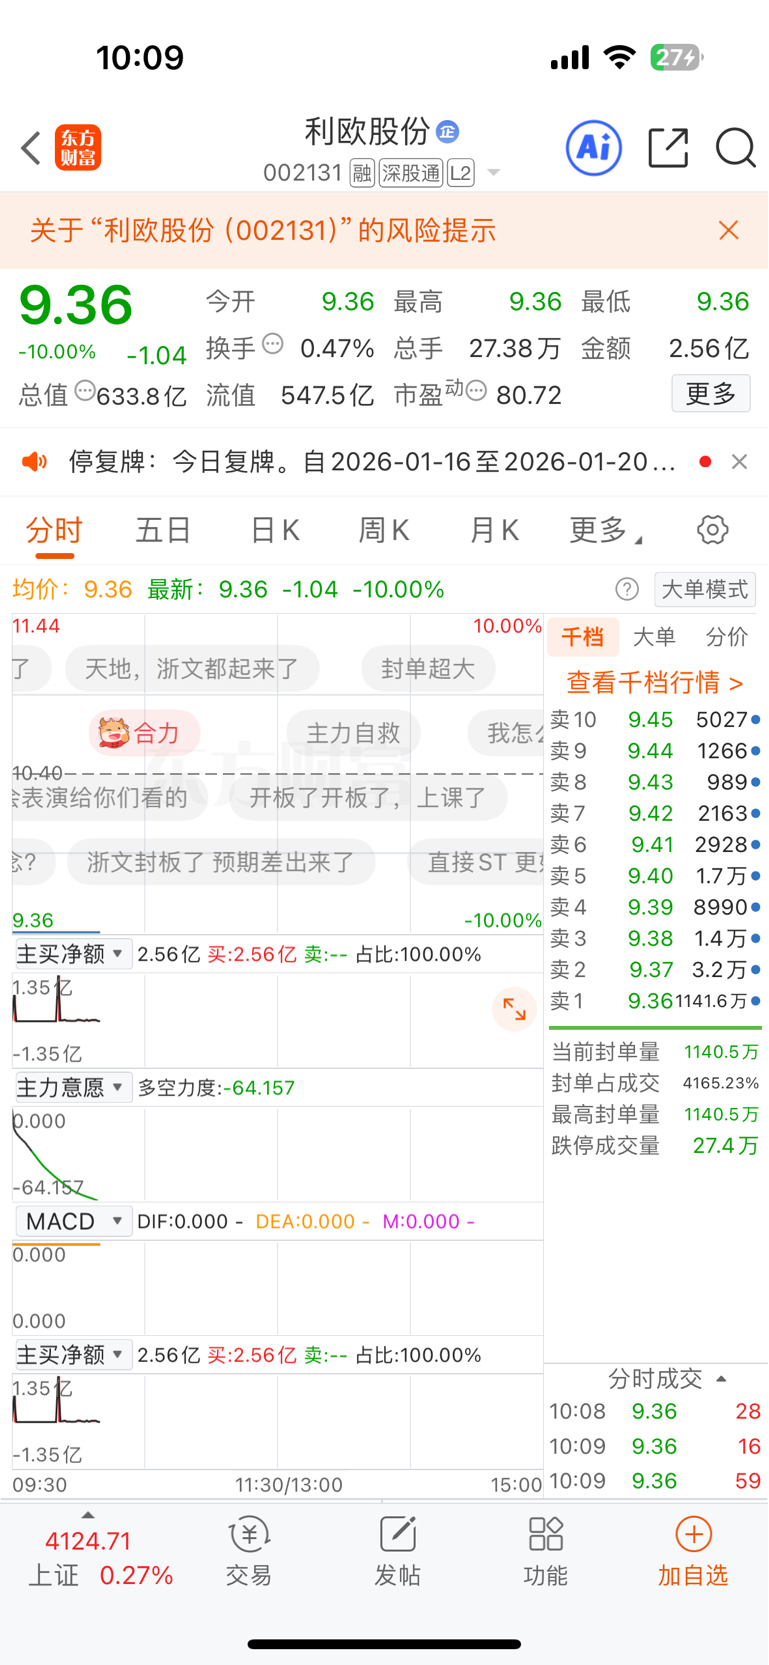
Task: Open the search magnifier icon
Action: (x=735, y=148)
